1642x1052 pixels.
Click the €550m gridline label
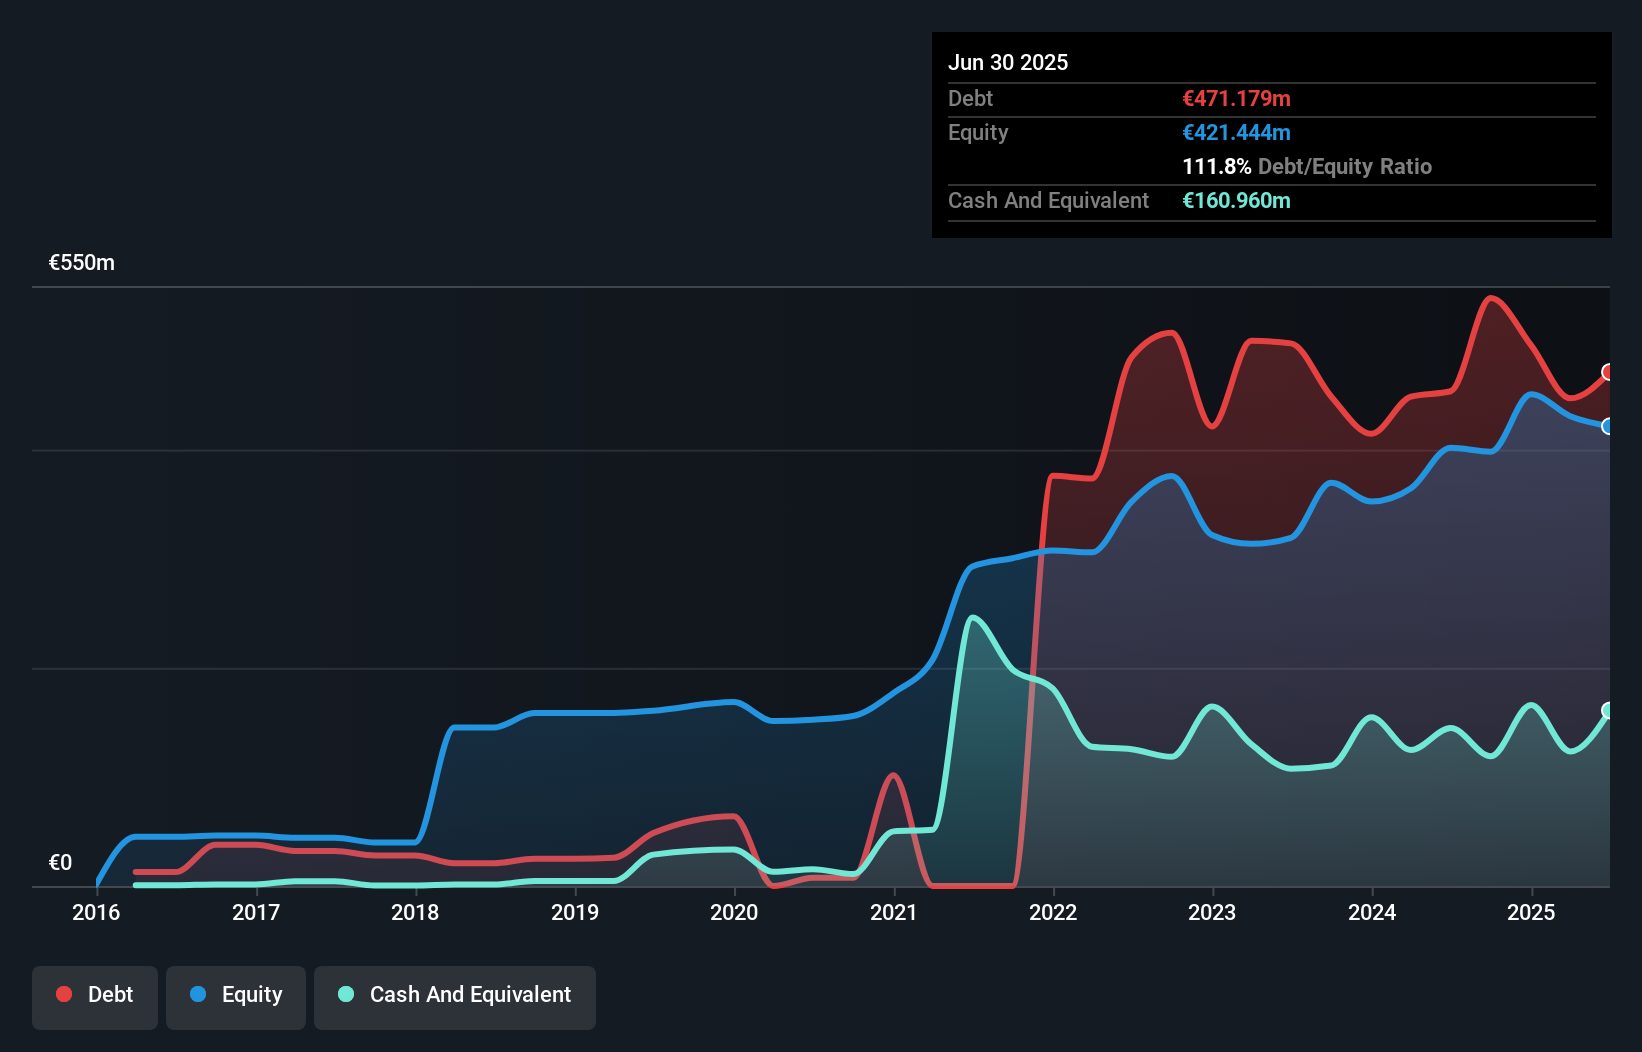(x=80, y=262)
